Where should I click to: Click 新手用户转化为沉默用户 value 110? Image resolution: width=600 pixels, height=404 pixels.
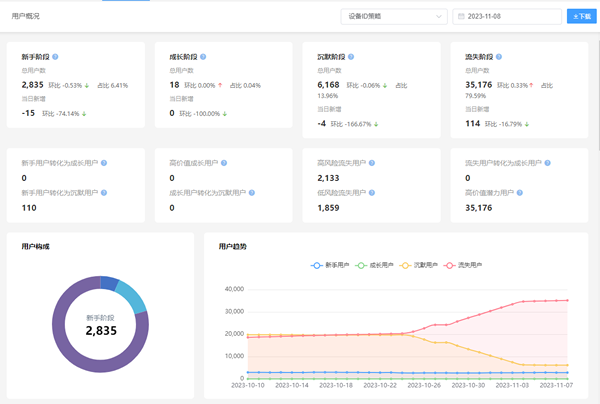tap(29, 208)
